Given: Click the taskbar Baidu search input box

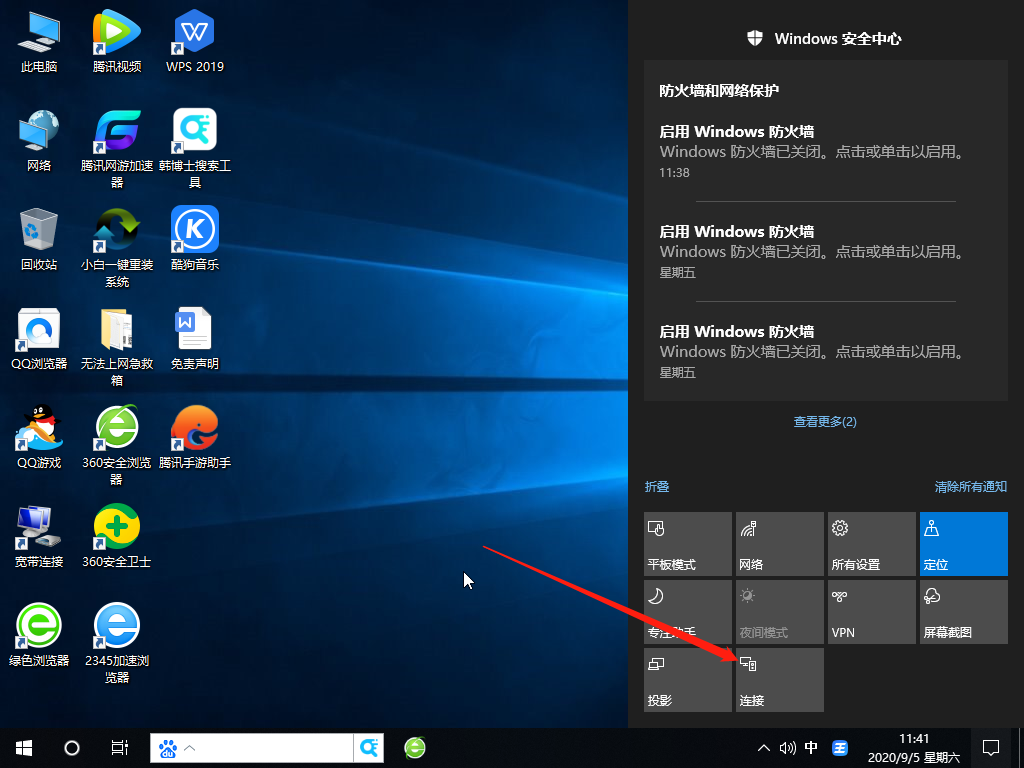Looking at the screenshot, I should (x=270, y=747).
